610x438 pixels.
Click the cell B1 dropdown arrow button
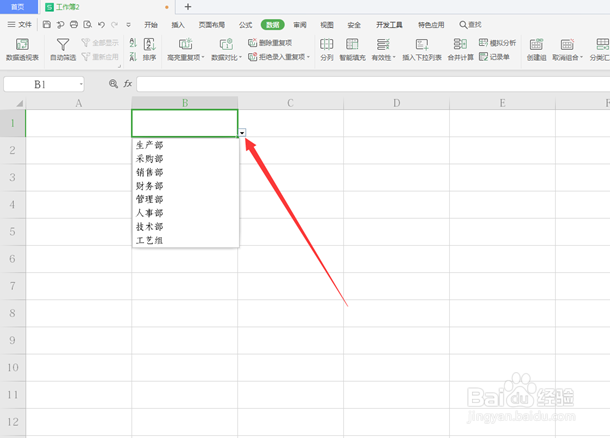coord(242,133)
